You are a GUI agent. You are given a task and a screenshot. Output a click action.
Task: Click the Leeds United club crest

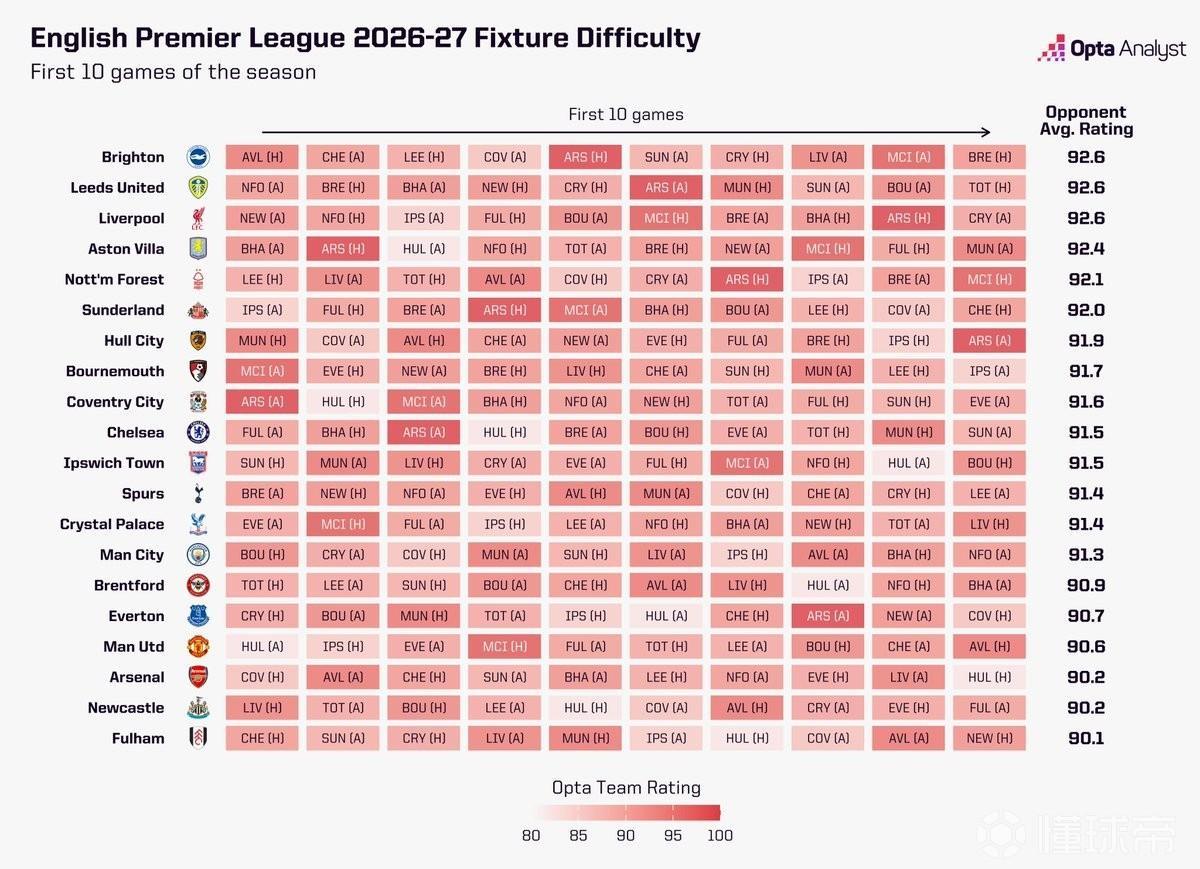pyautogui.click(x=198, y=187)
